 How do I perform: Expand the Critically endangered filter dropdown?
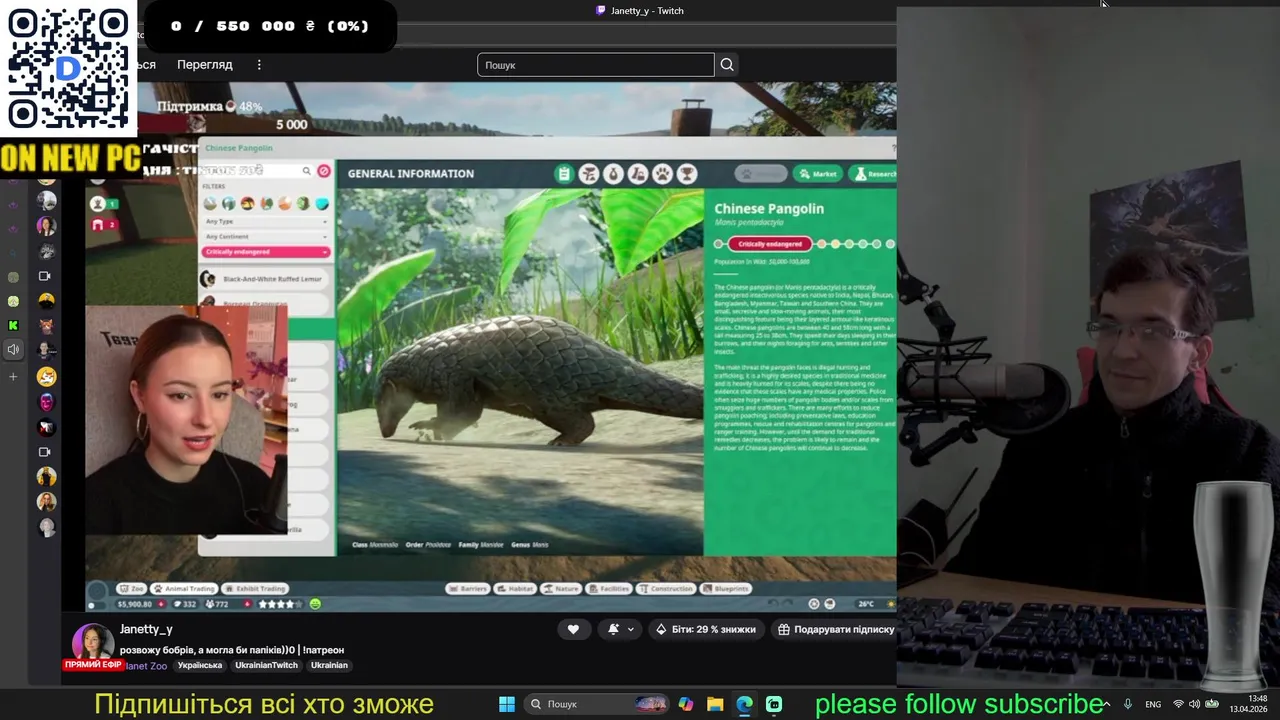point(266,252)
